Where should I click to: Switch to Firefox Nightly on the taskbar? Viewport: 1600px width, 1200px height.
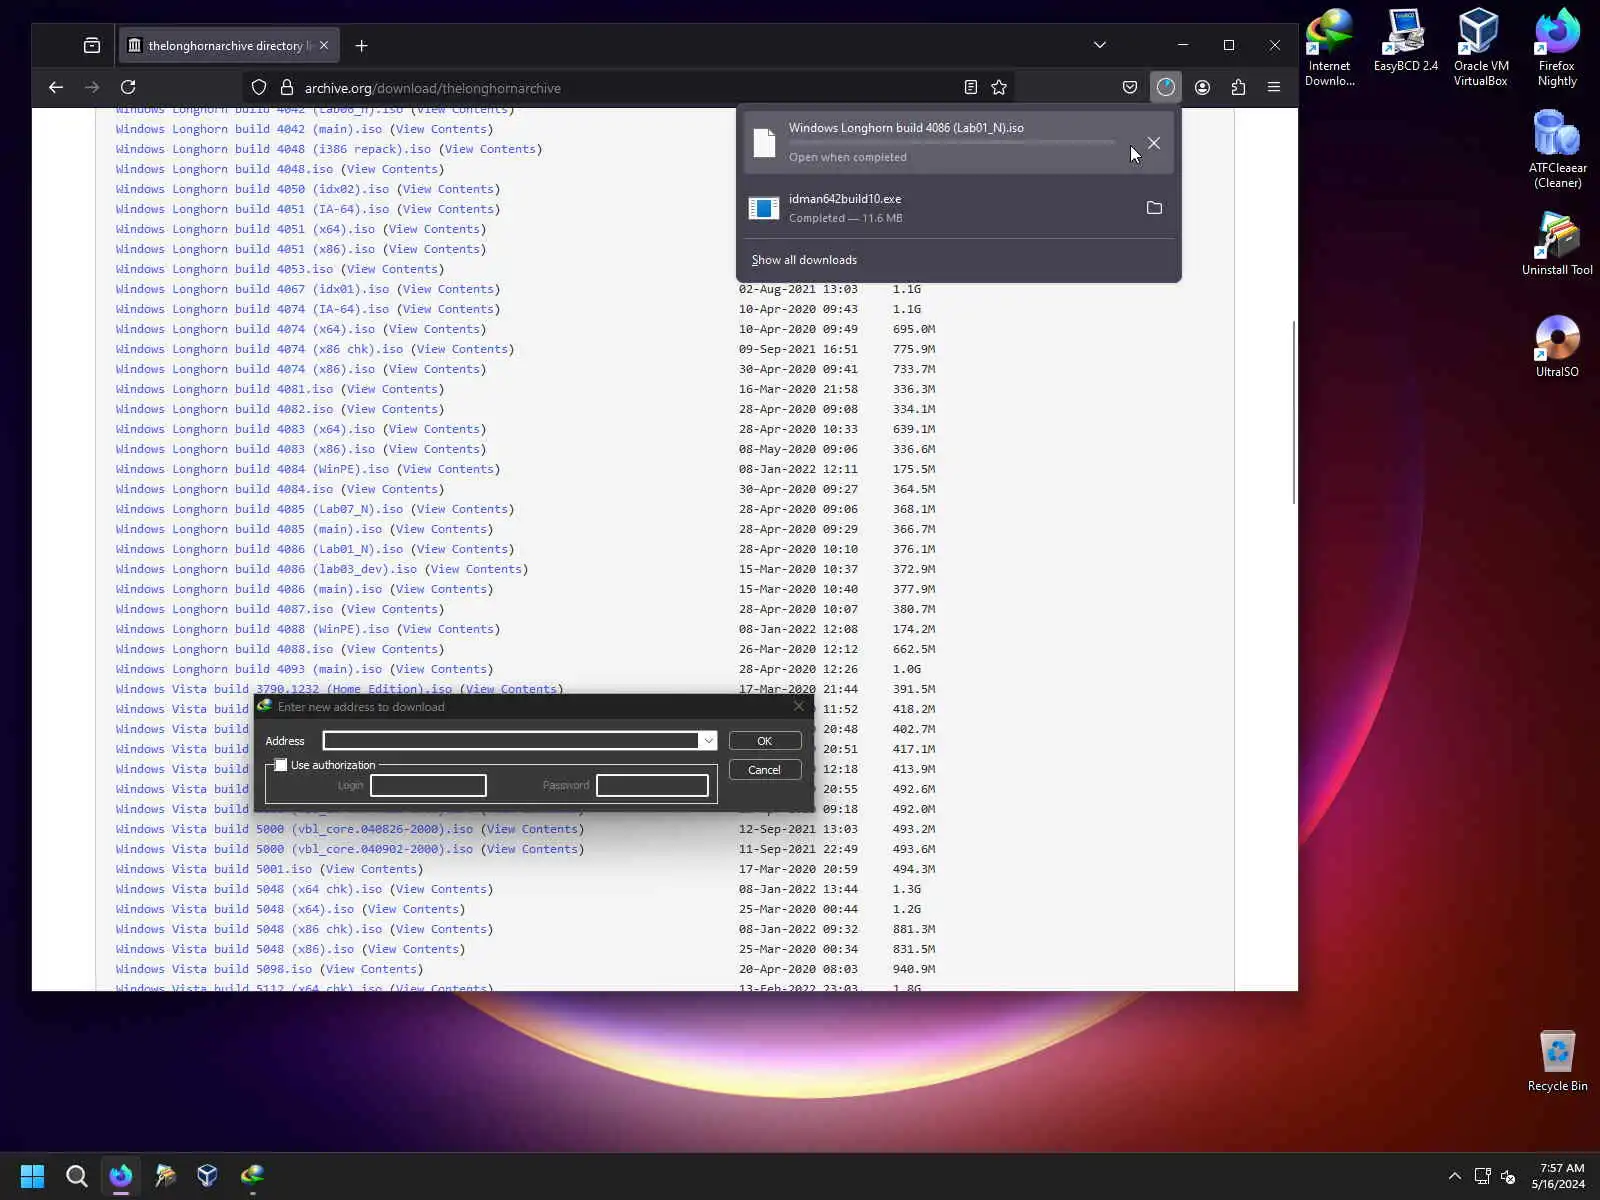click(121, 1176)
